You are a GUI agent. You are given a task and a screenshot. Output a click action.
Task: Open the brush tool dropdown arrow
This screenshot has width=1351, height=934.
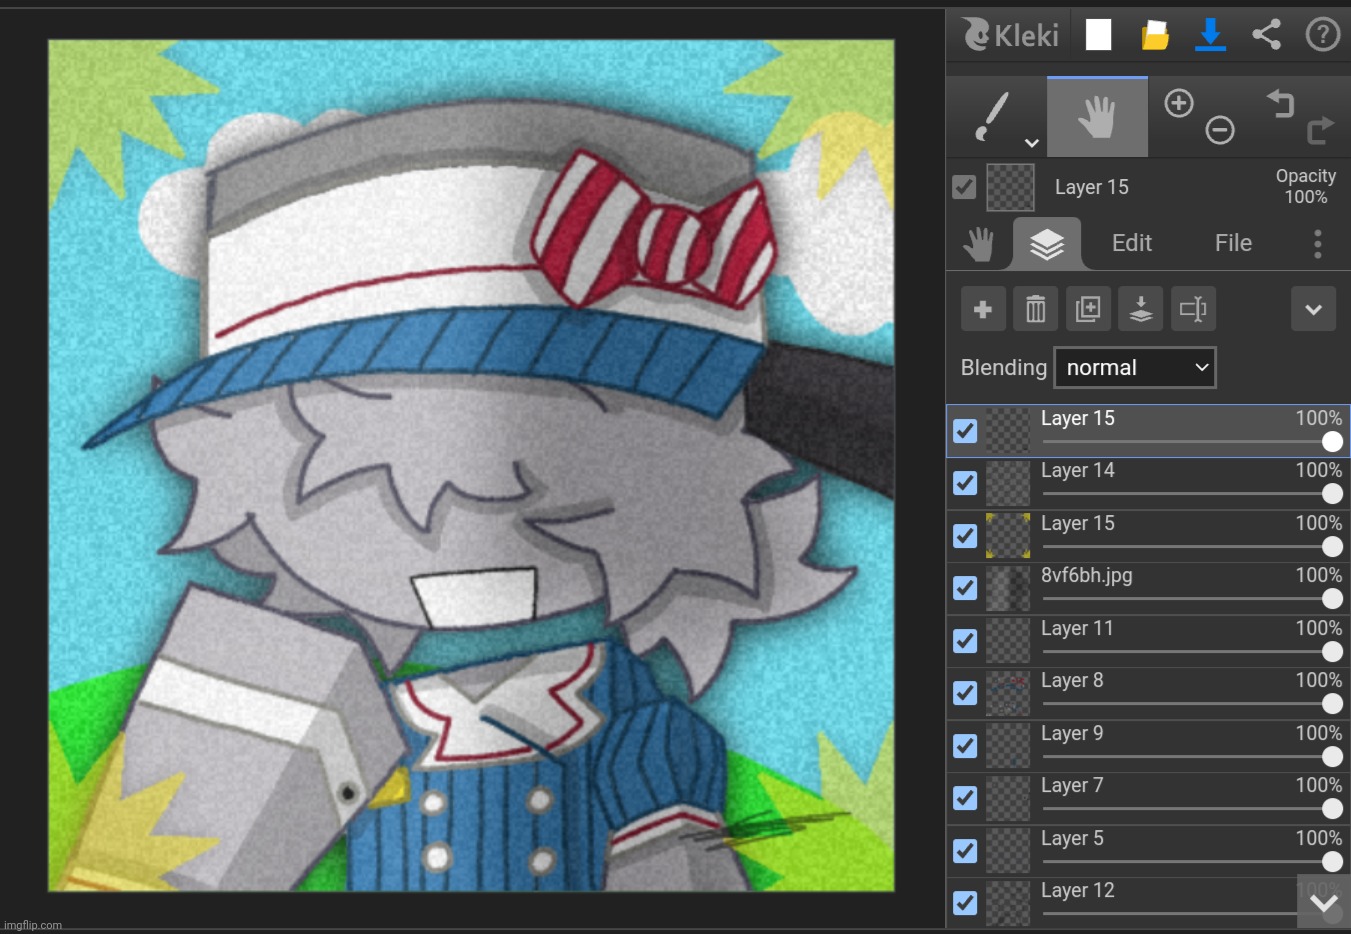click(1031, 143)
